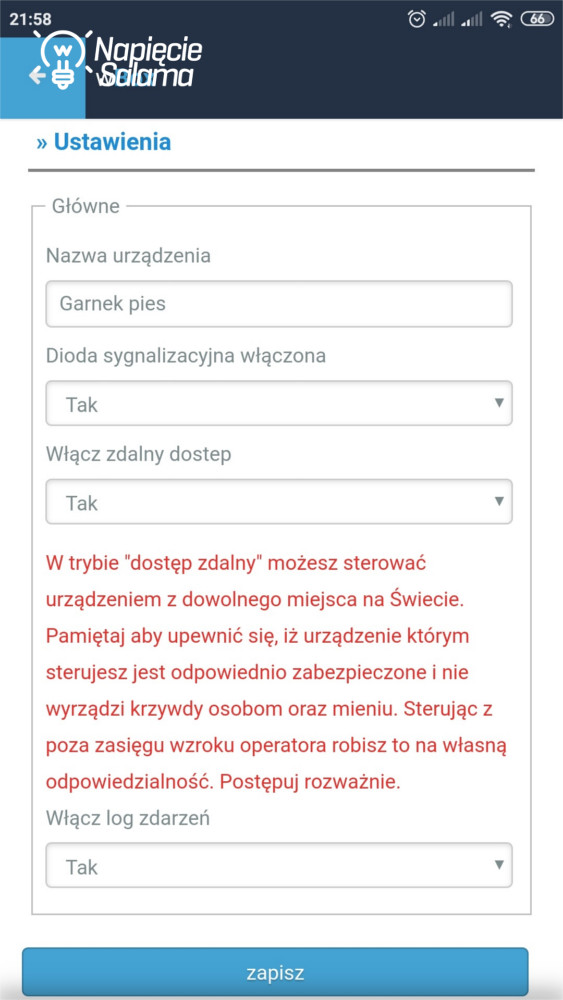Click the lightbulb logo icon
The image size is (563, 1000).
(62, 59)
